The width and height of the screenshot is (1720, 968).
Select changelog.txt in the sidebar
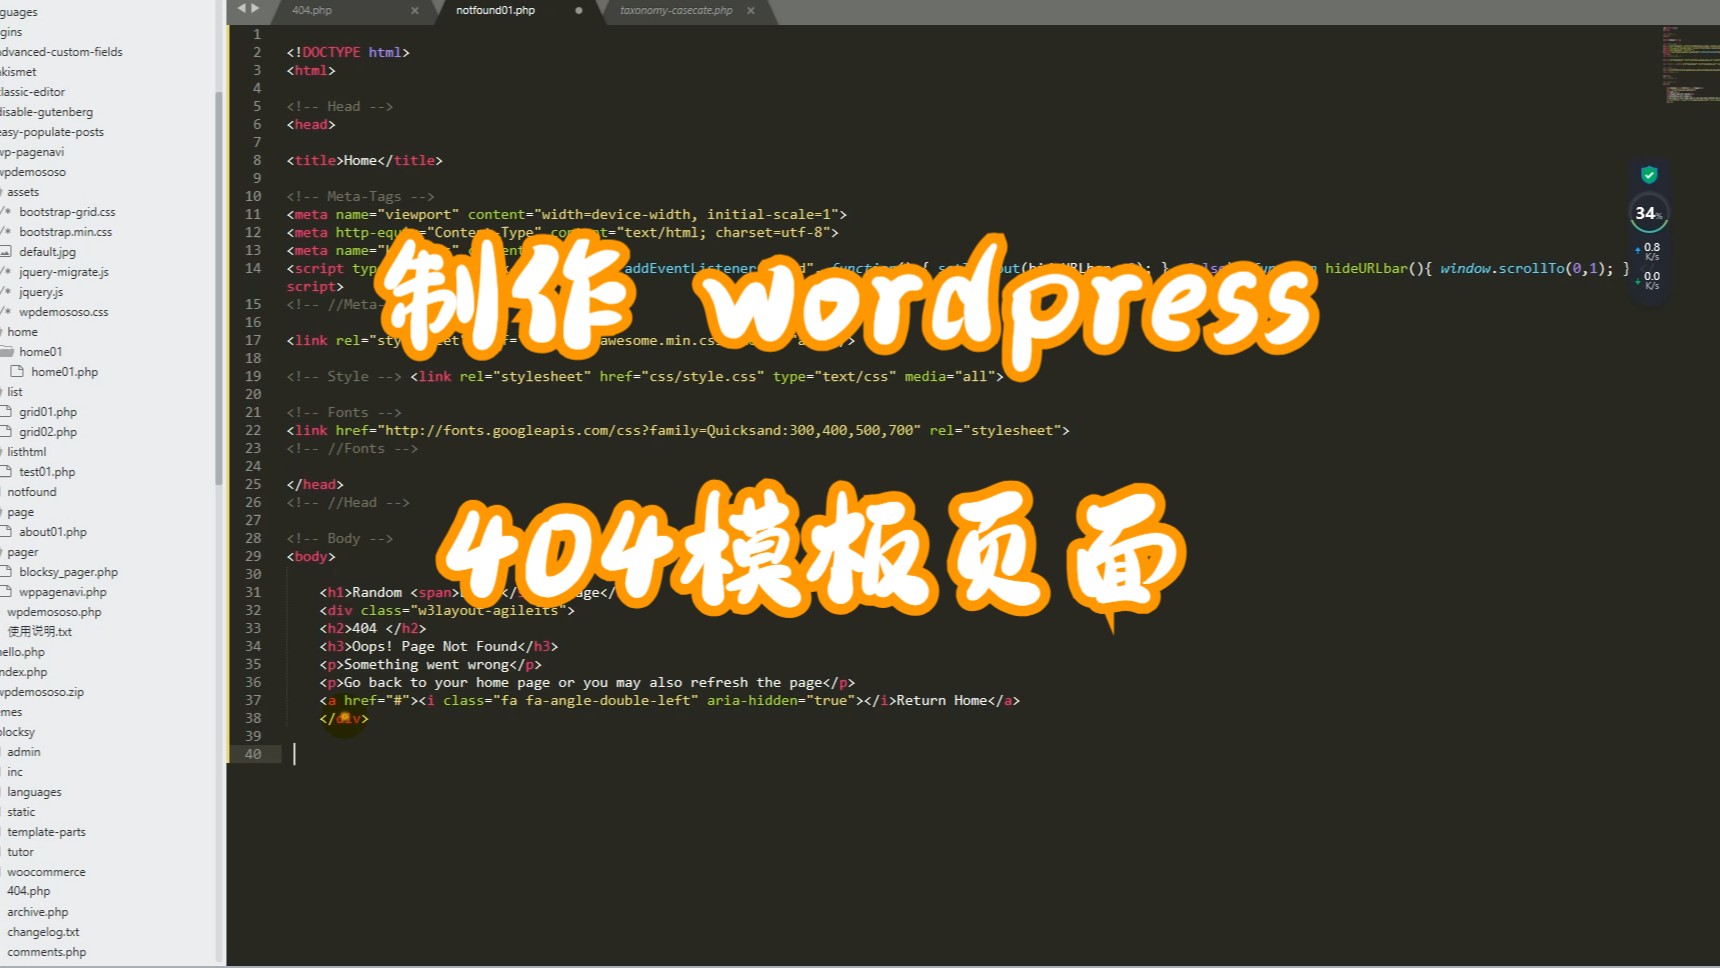[44, 931]
